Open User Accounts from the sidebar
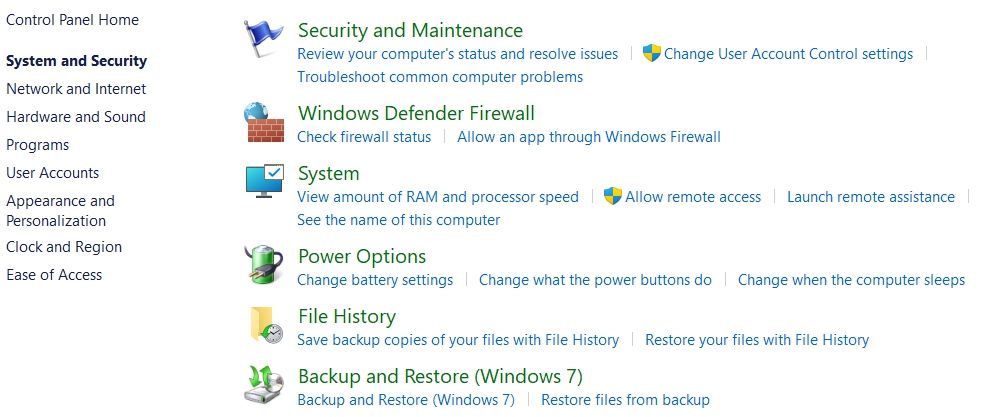The height and width of the screenshot is (417, 990). pyautogui.click(x=53, y=173)
